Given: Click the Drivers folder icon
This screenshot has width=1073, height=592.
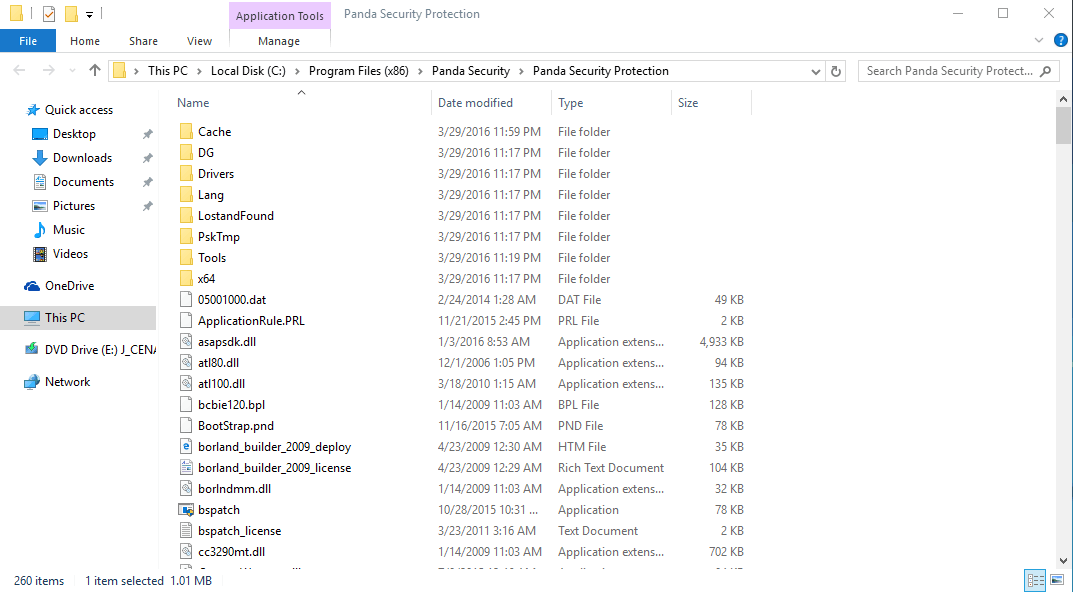Looking at the screenshot, I should pos(186,174).
